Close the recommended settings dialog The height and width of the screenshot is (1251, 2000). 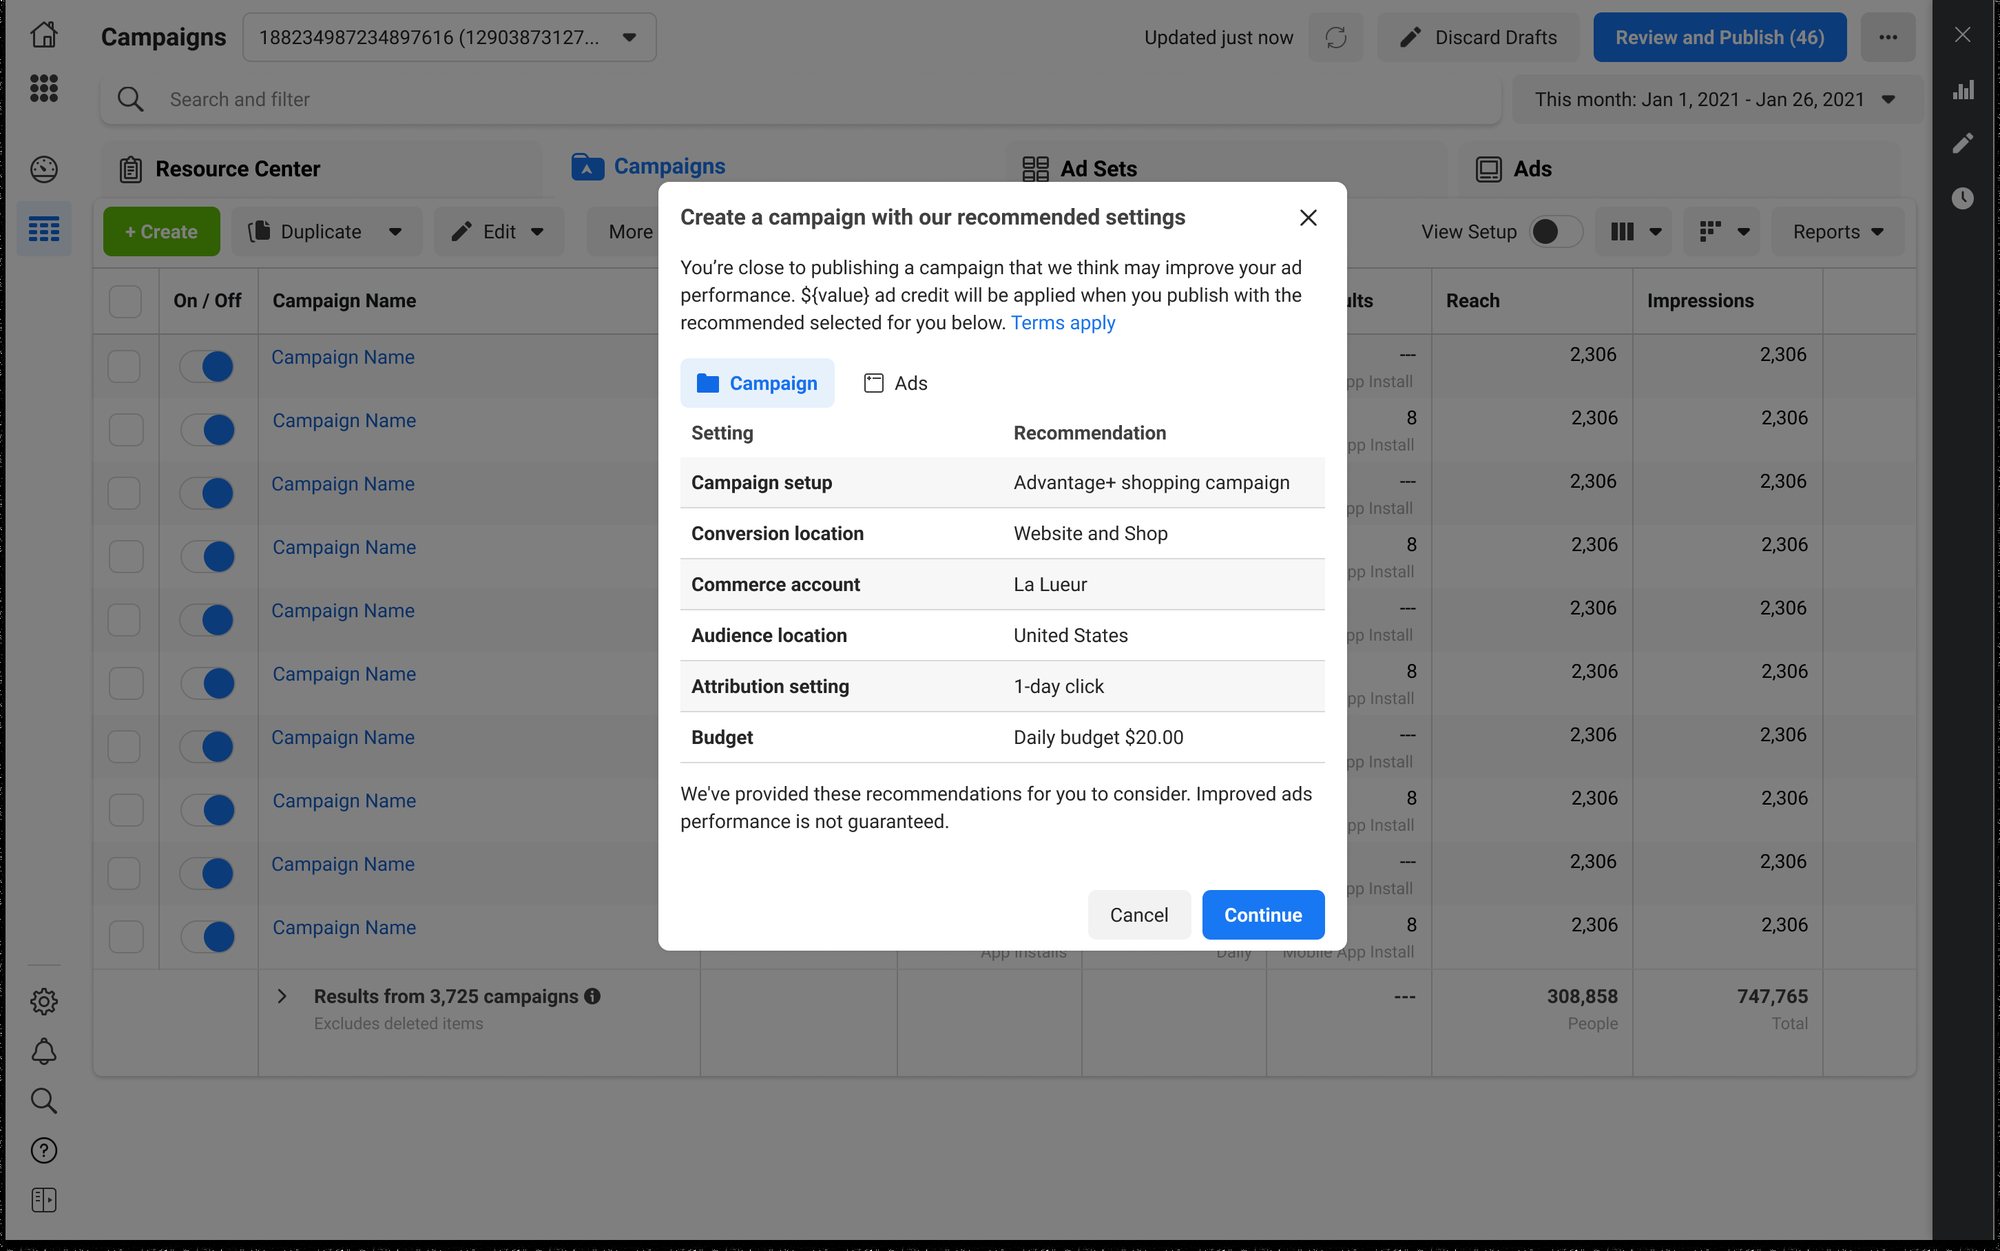pos(1308,217)
